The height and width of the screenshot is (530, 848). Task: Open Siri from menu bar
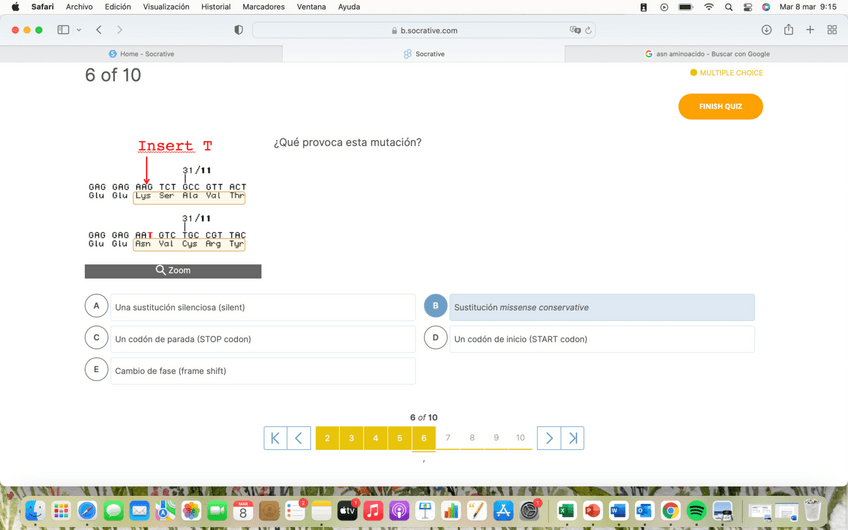[x=766, y=7]
